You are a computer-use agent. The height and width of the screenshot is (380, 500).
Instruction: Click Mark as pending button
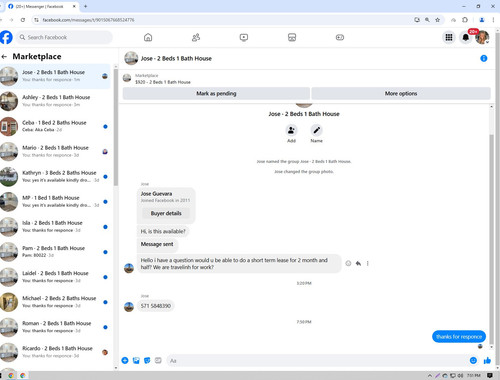tap(216, 94)
